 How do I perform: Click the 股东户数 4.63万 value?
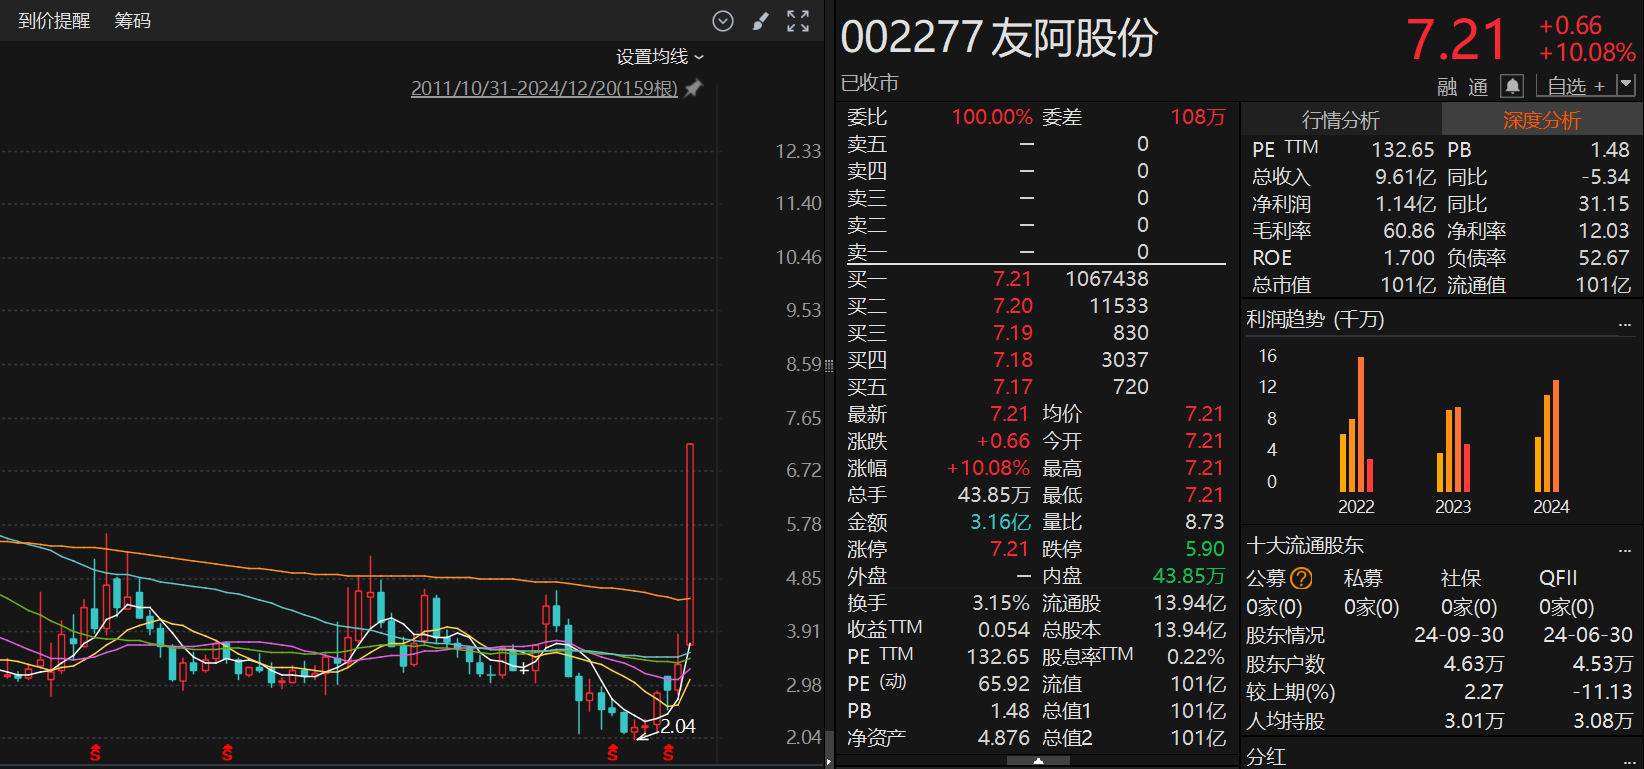click(x=1474, y=664)
